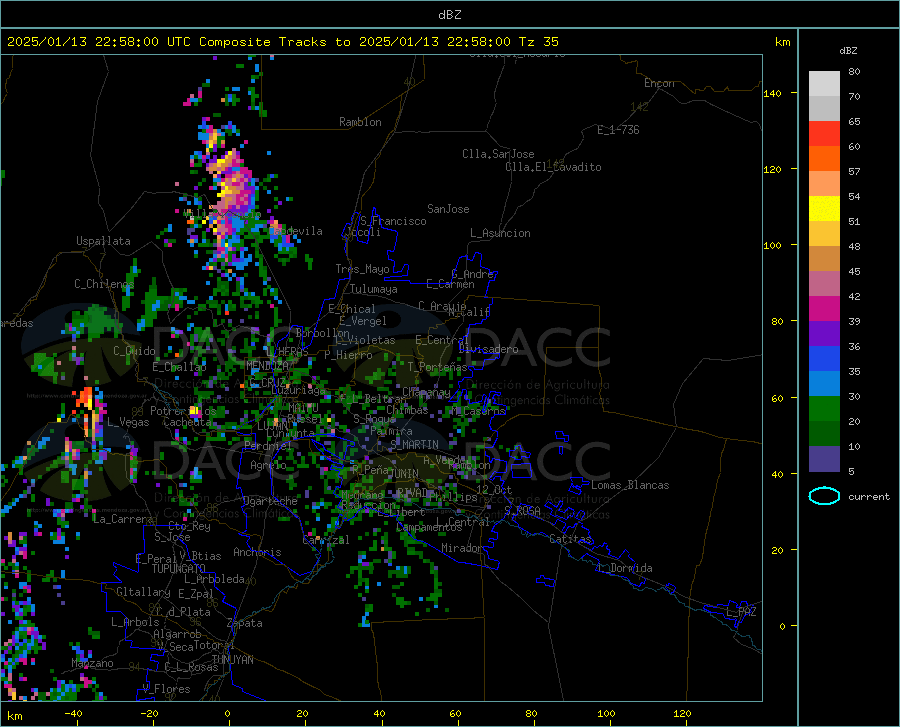Click the -40 km tick on bottom axis

pos(72,713)
